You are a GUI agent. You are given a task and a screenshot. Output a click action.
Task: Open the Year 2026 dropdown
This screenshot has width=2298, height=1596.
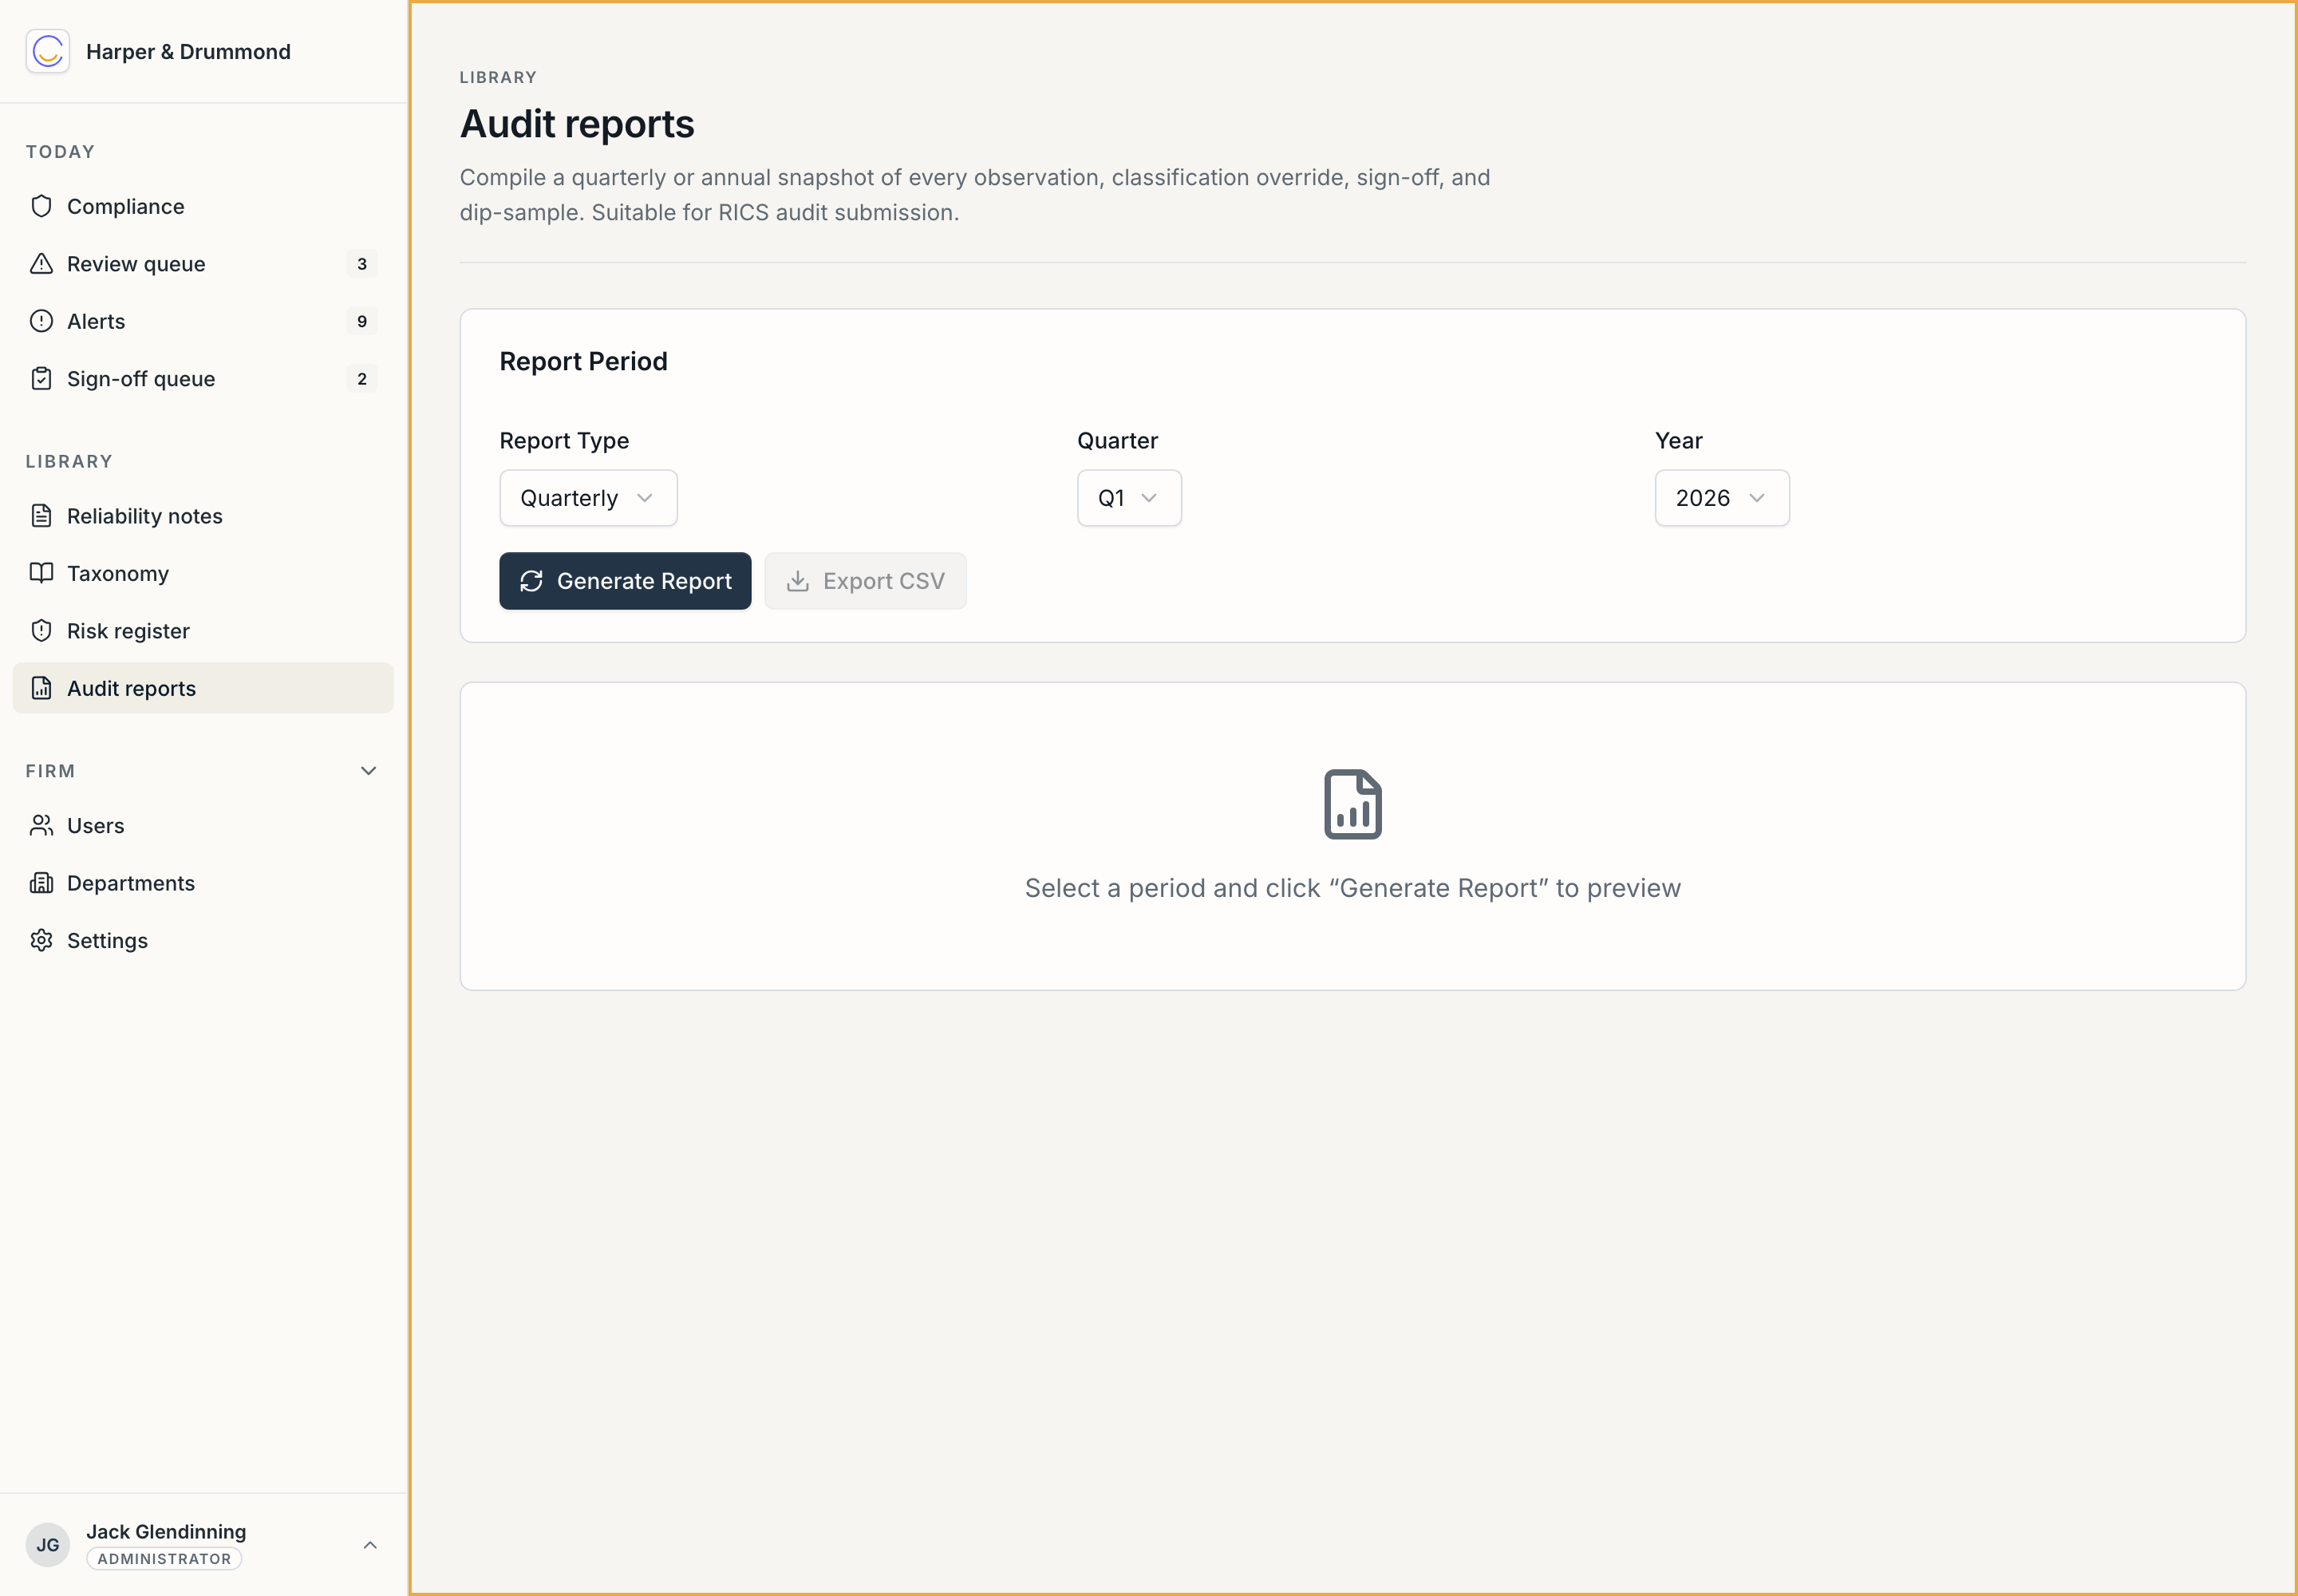coord(1721,498)
